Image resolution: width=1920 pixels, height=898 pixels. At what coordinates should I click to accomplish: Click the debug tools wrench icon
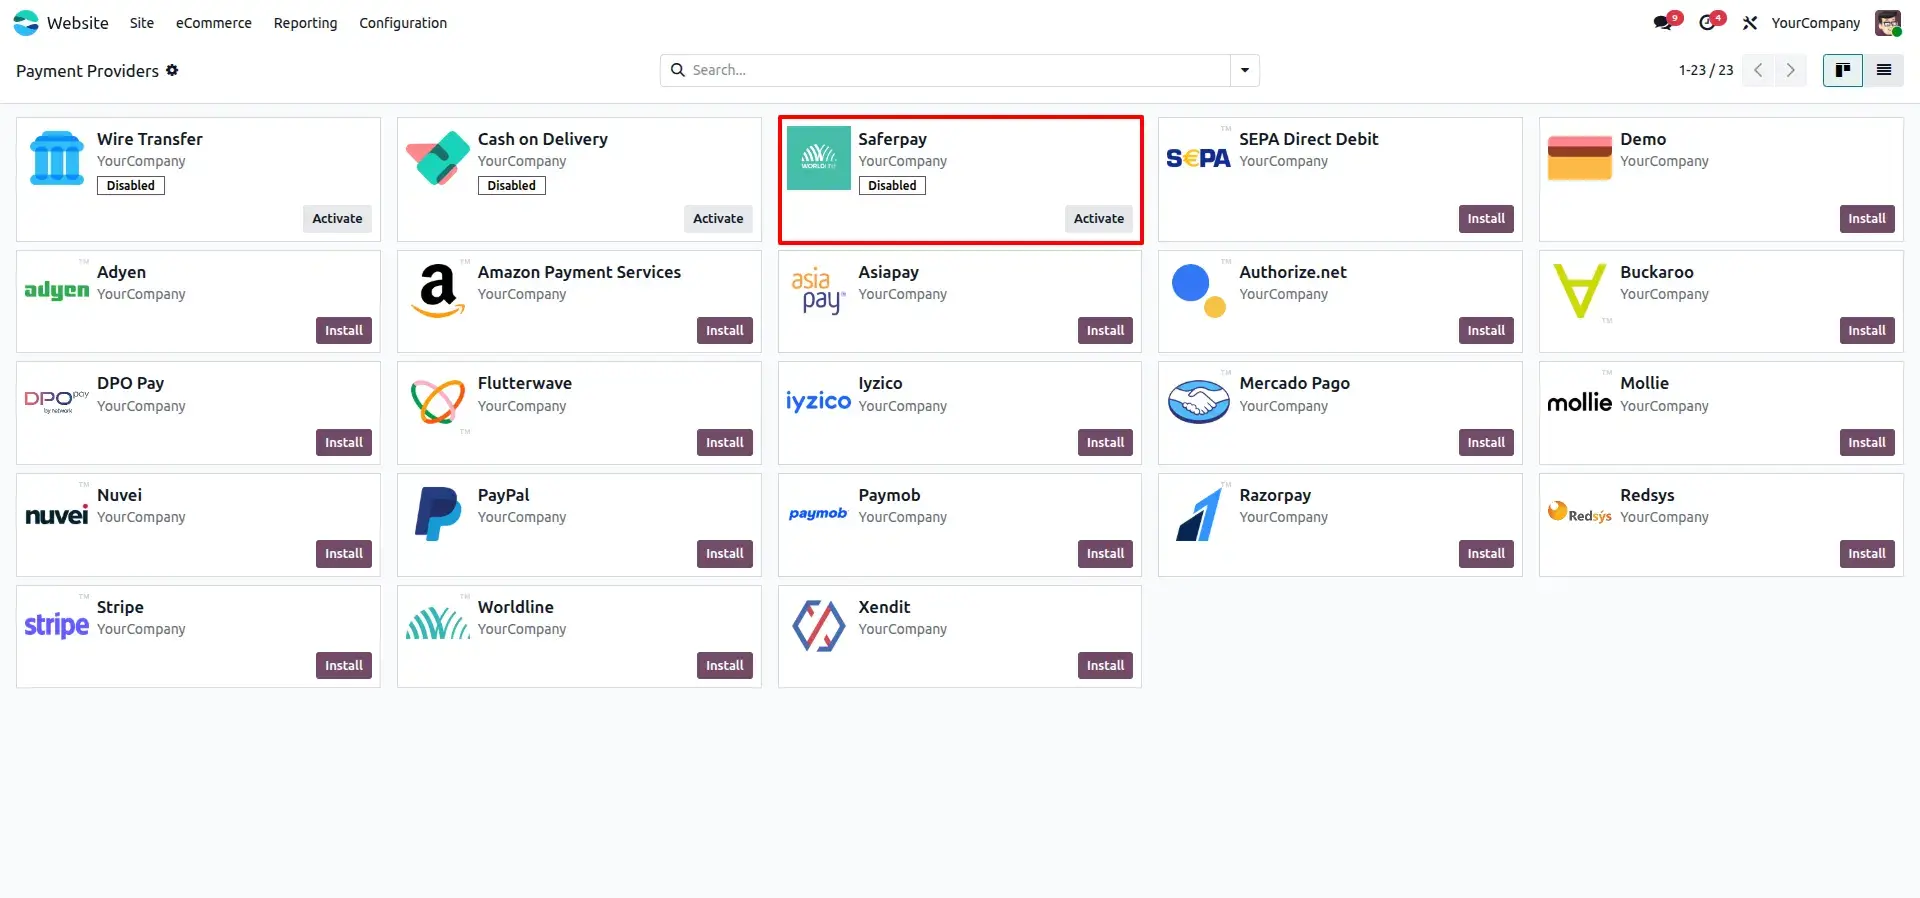click(x=1750, y=23)
